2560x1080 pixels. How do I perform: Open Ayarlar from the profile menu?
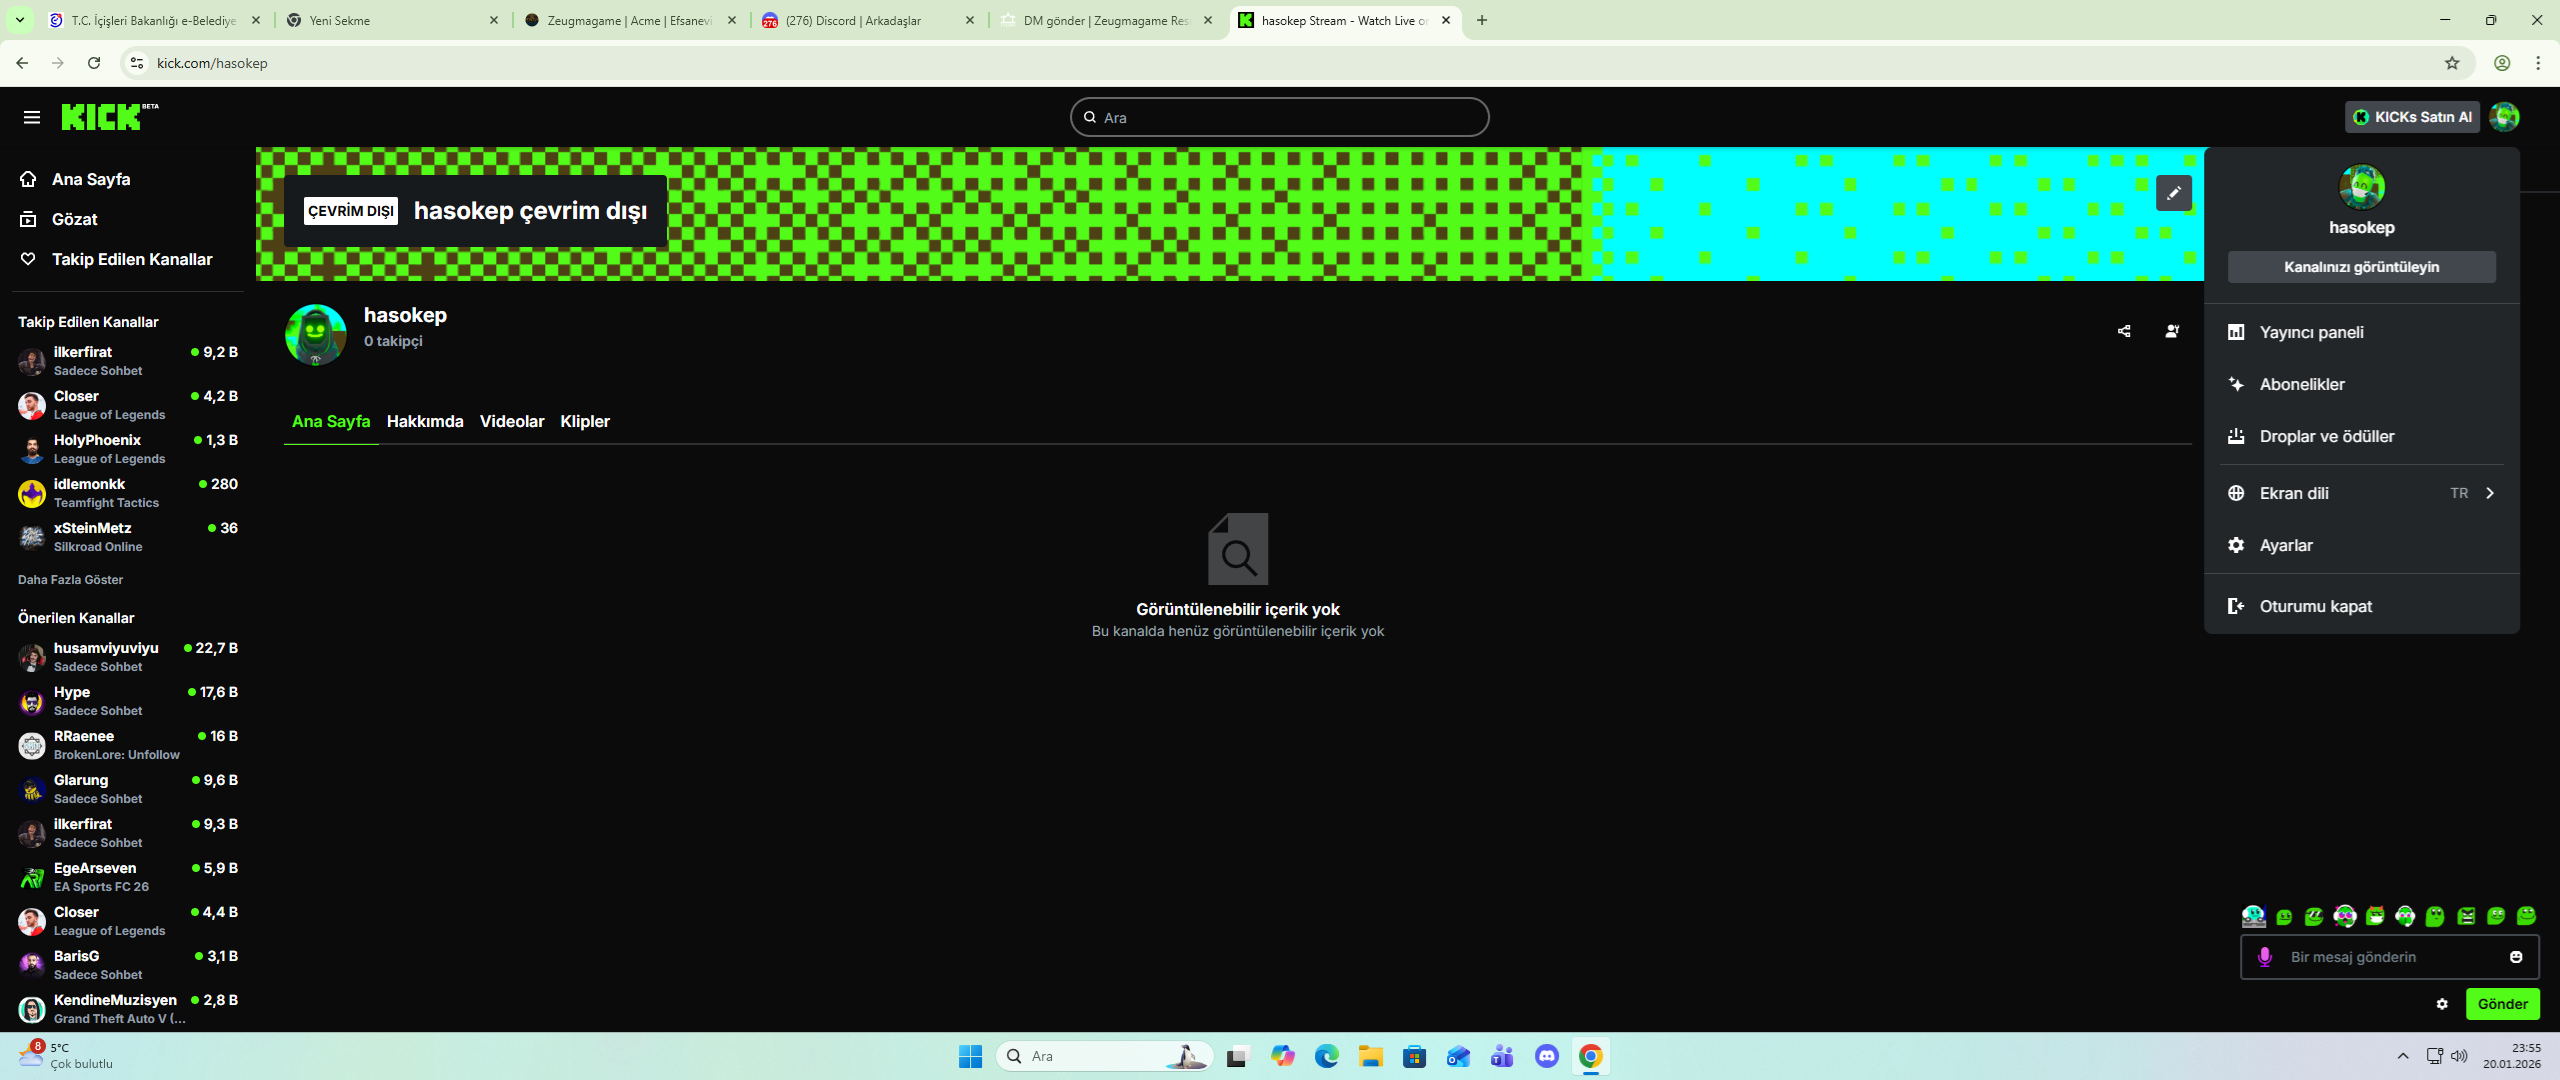[2361, 545]
